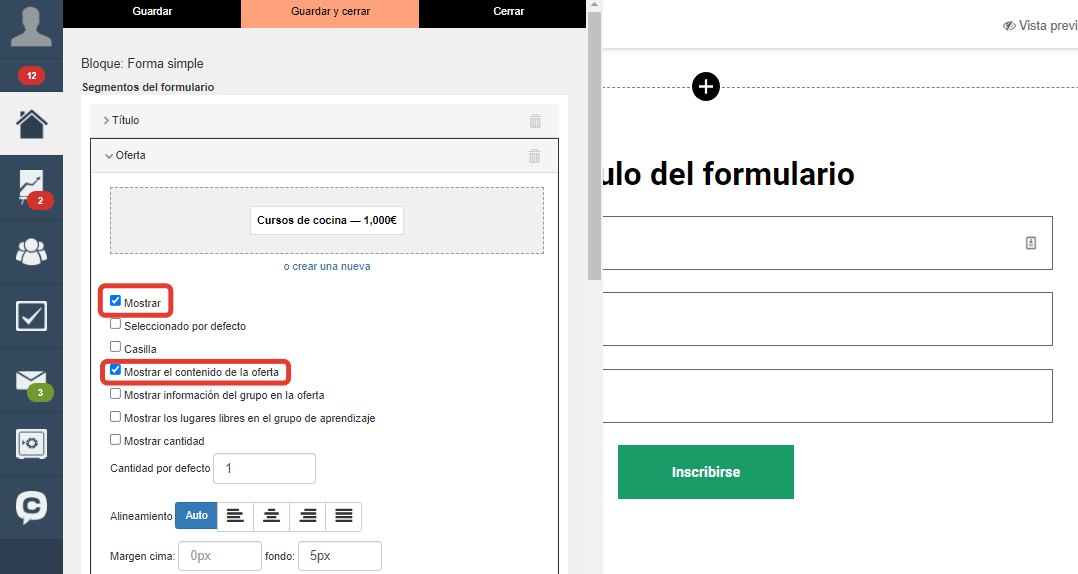Click the 'Bloque: Forma simple' heading
The height and width of the screenshot is (574, 1078).
tap(142, 63)
